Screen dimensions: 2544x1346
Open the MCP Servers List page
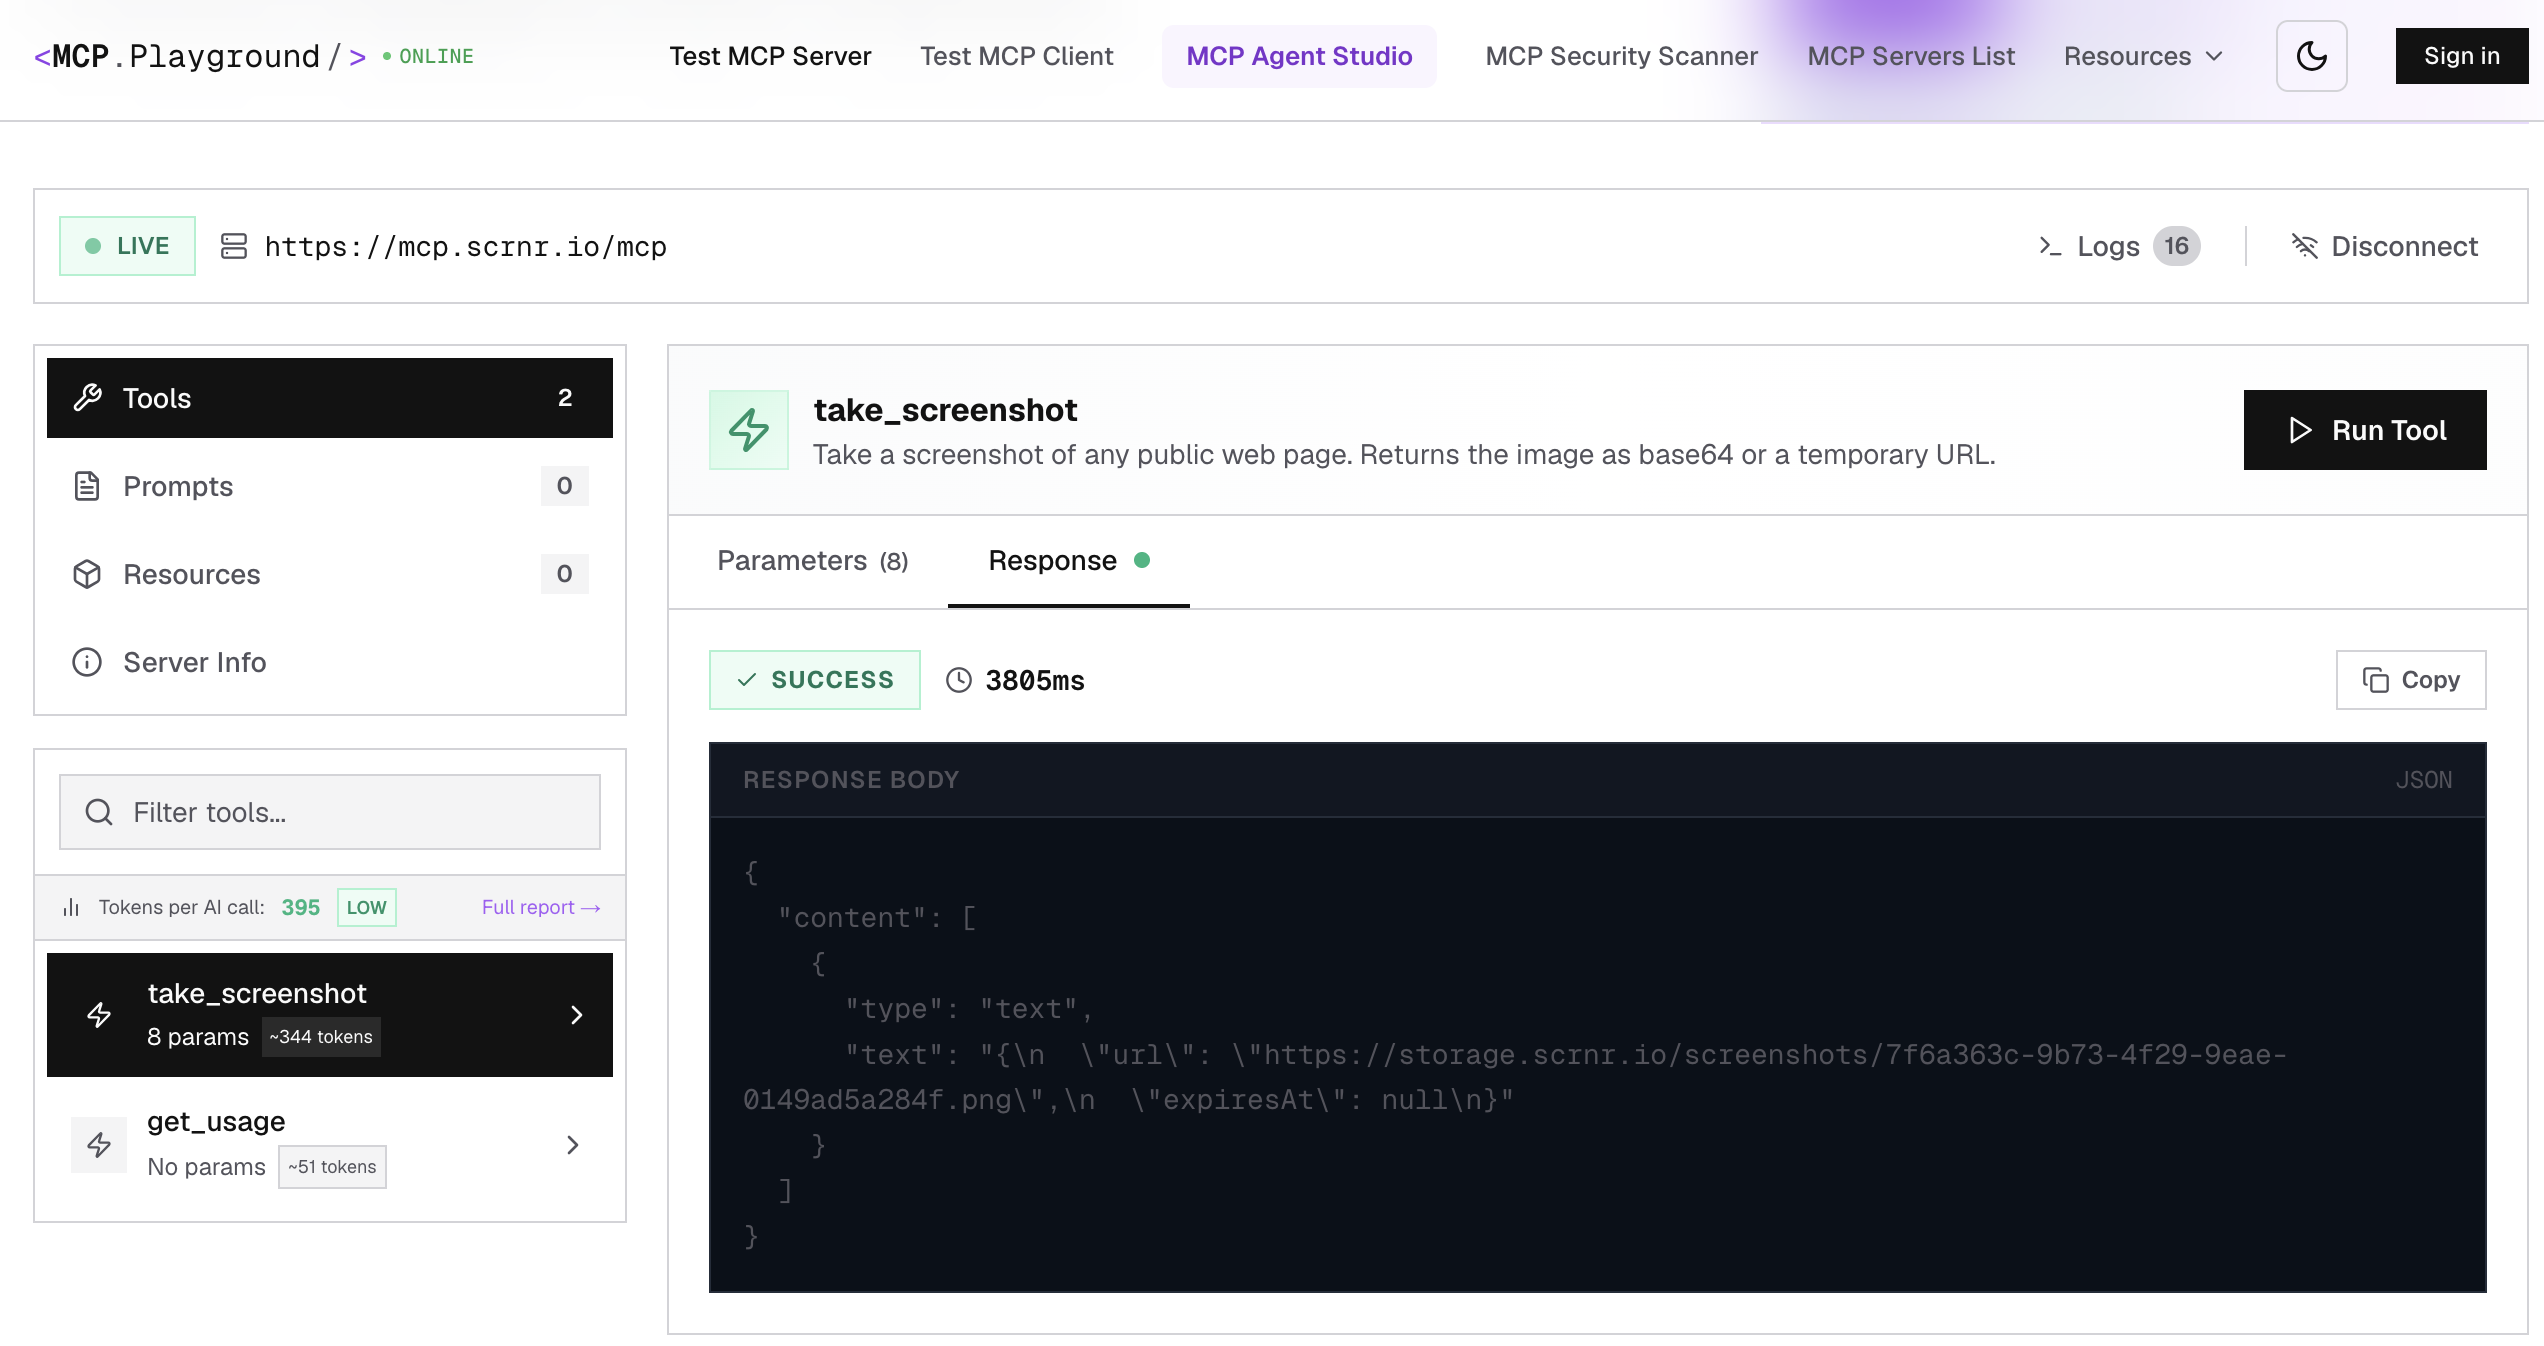(x=1910, y=56)
